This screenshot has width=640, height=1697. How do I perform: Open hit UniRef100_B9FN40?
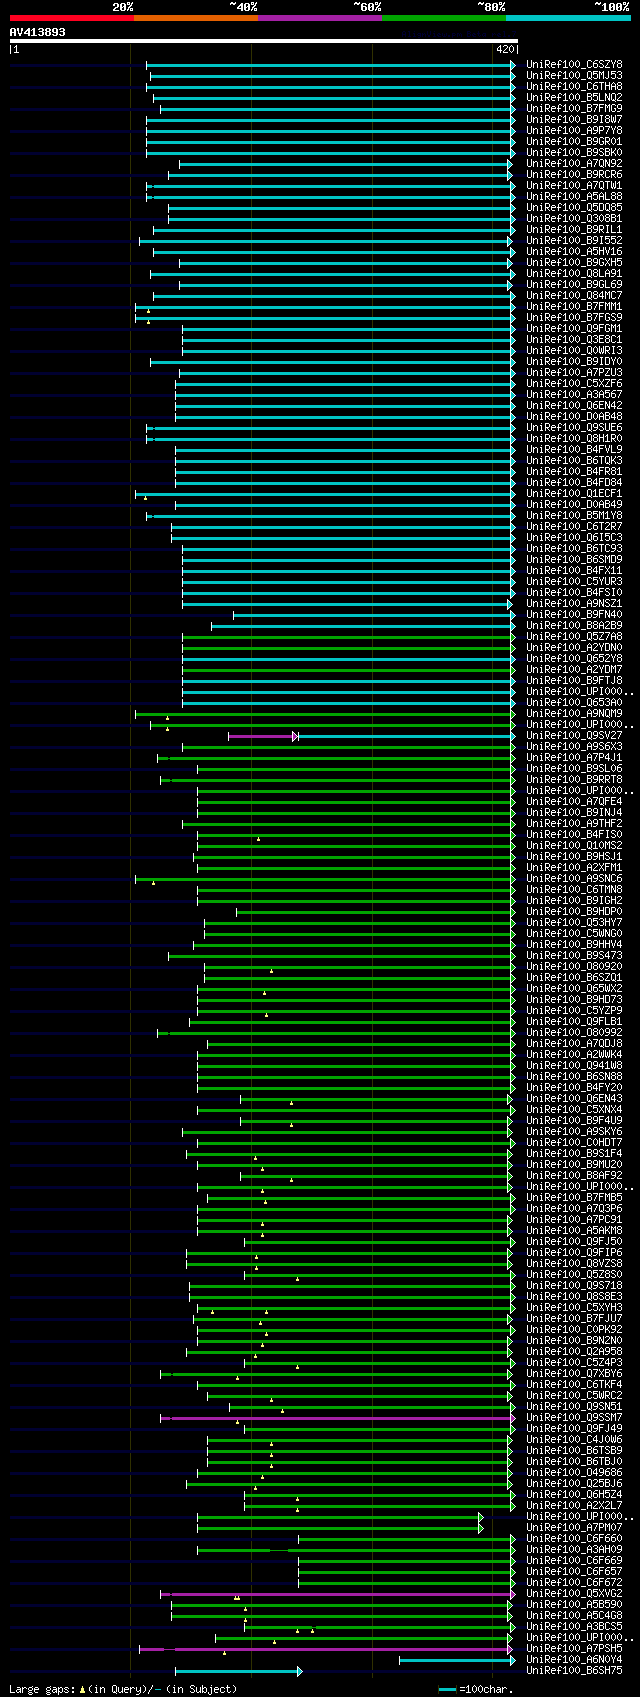click(574, 615)
